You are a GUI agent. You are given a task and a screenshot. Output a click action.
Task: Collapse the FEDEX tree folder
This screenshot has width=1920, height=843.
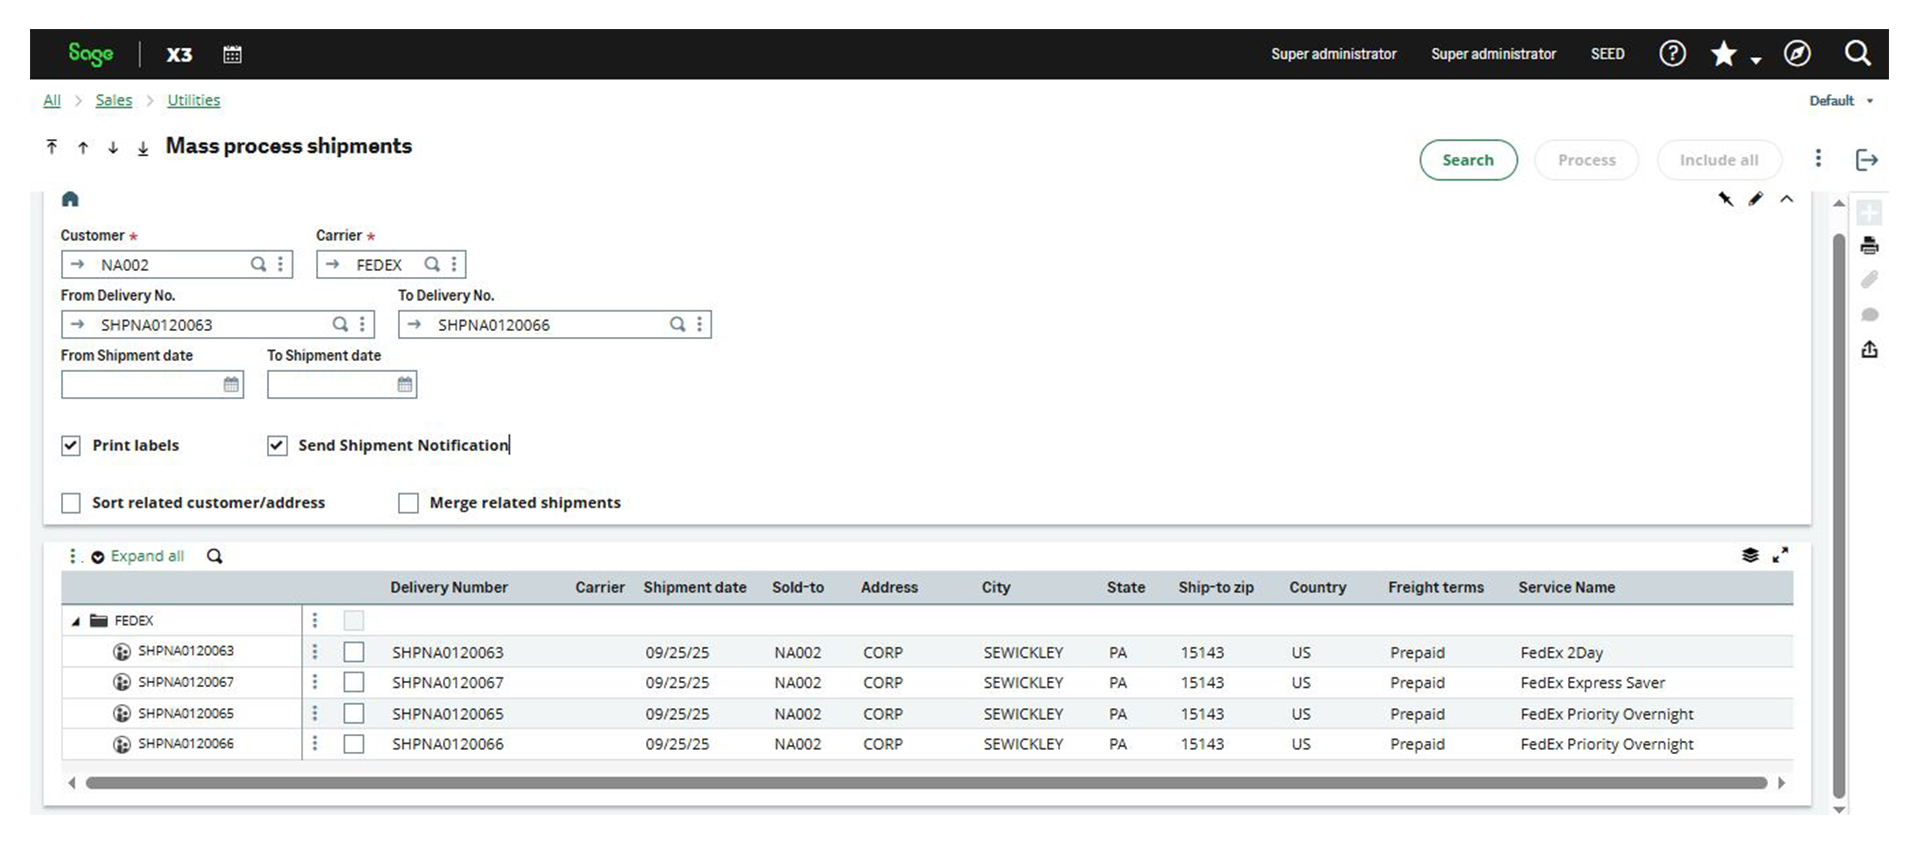[x=76, y=621]
